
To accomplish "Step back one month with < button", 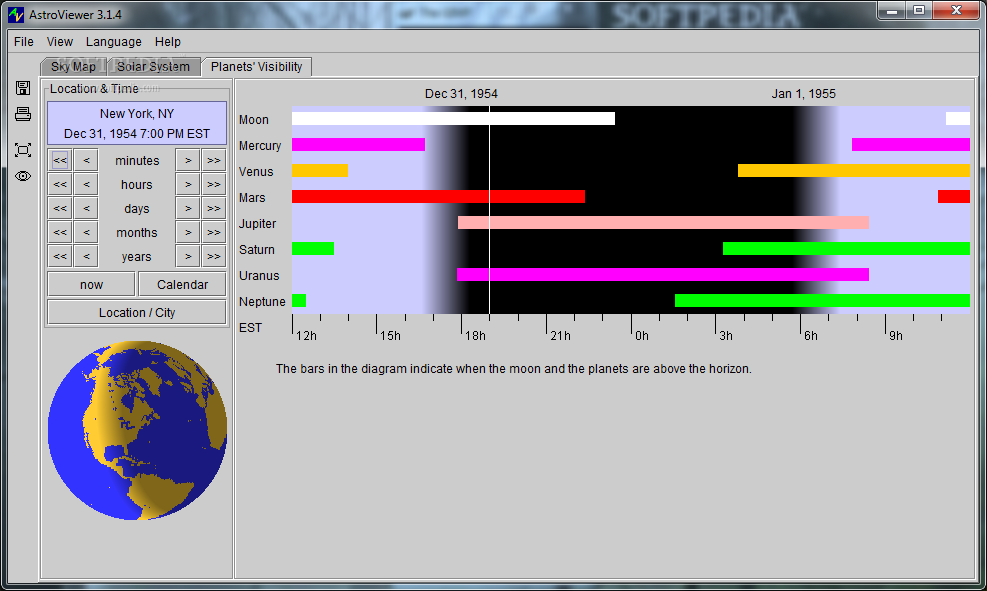I will click(86, 232).
